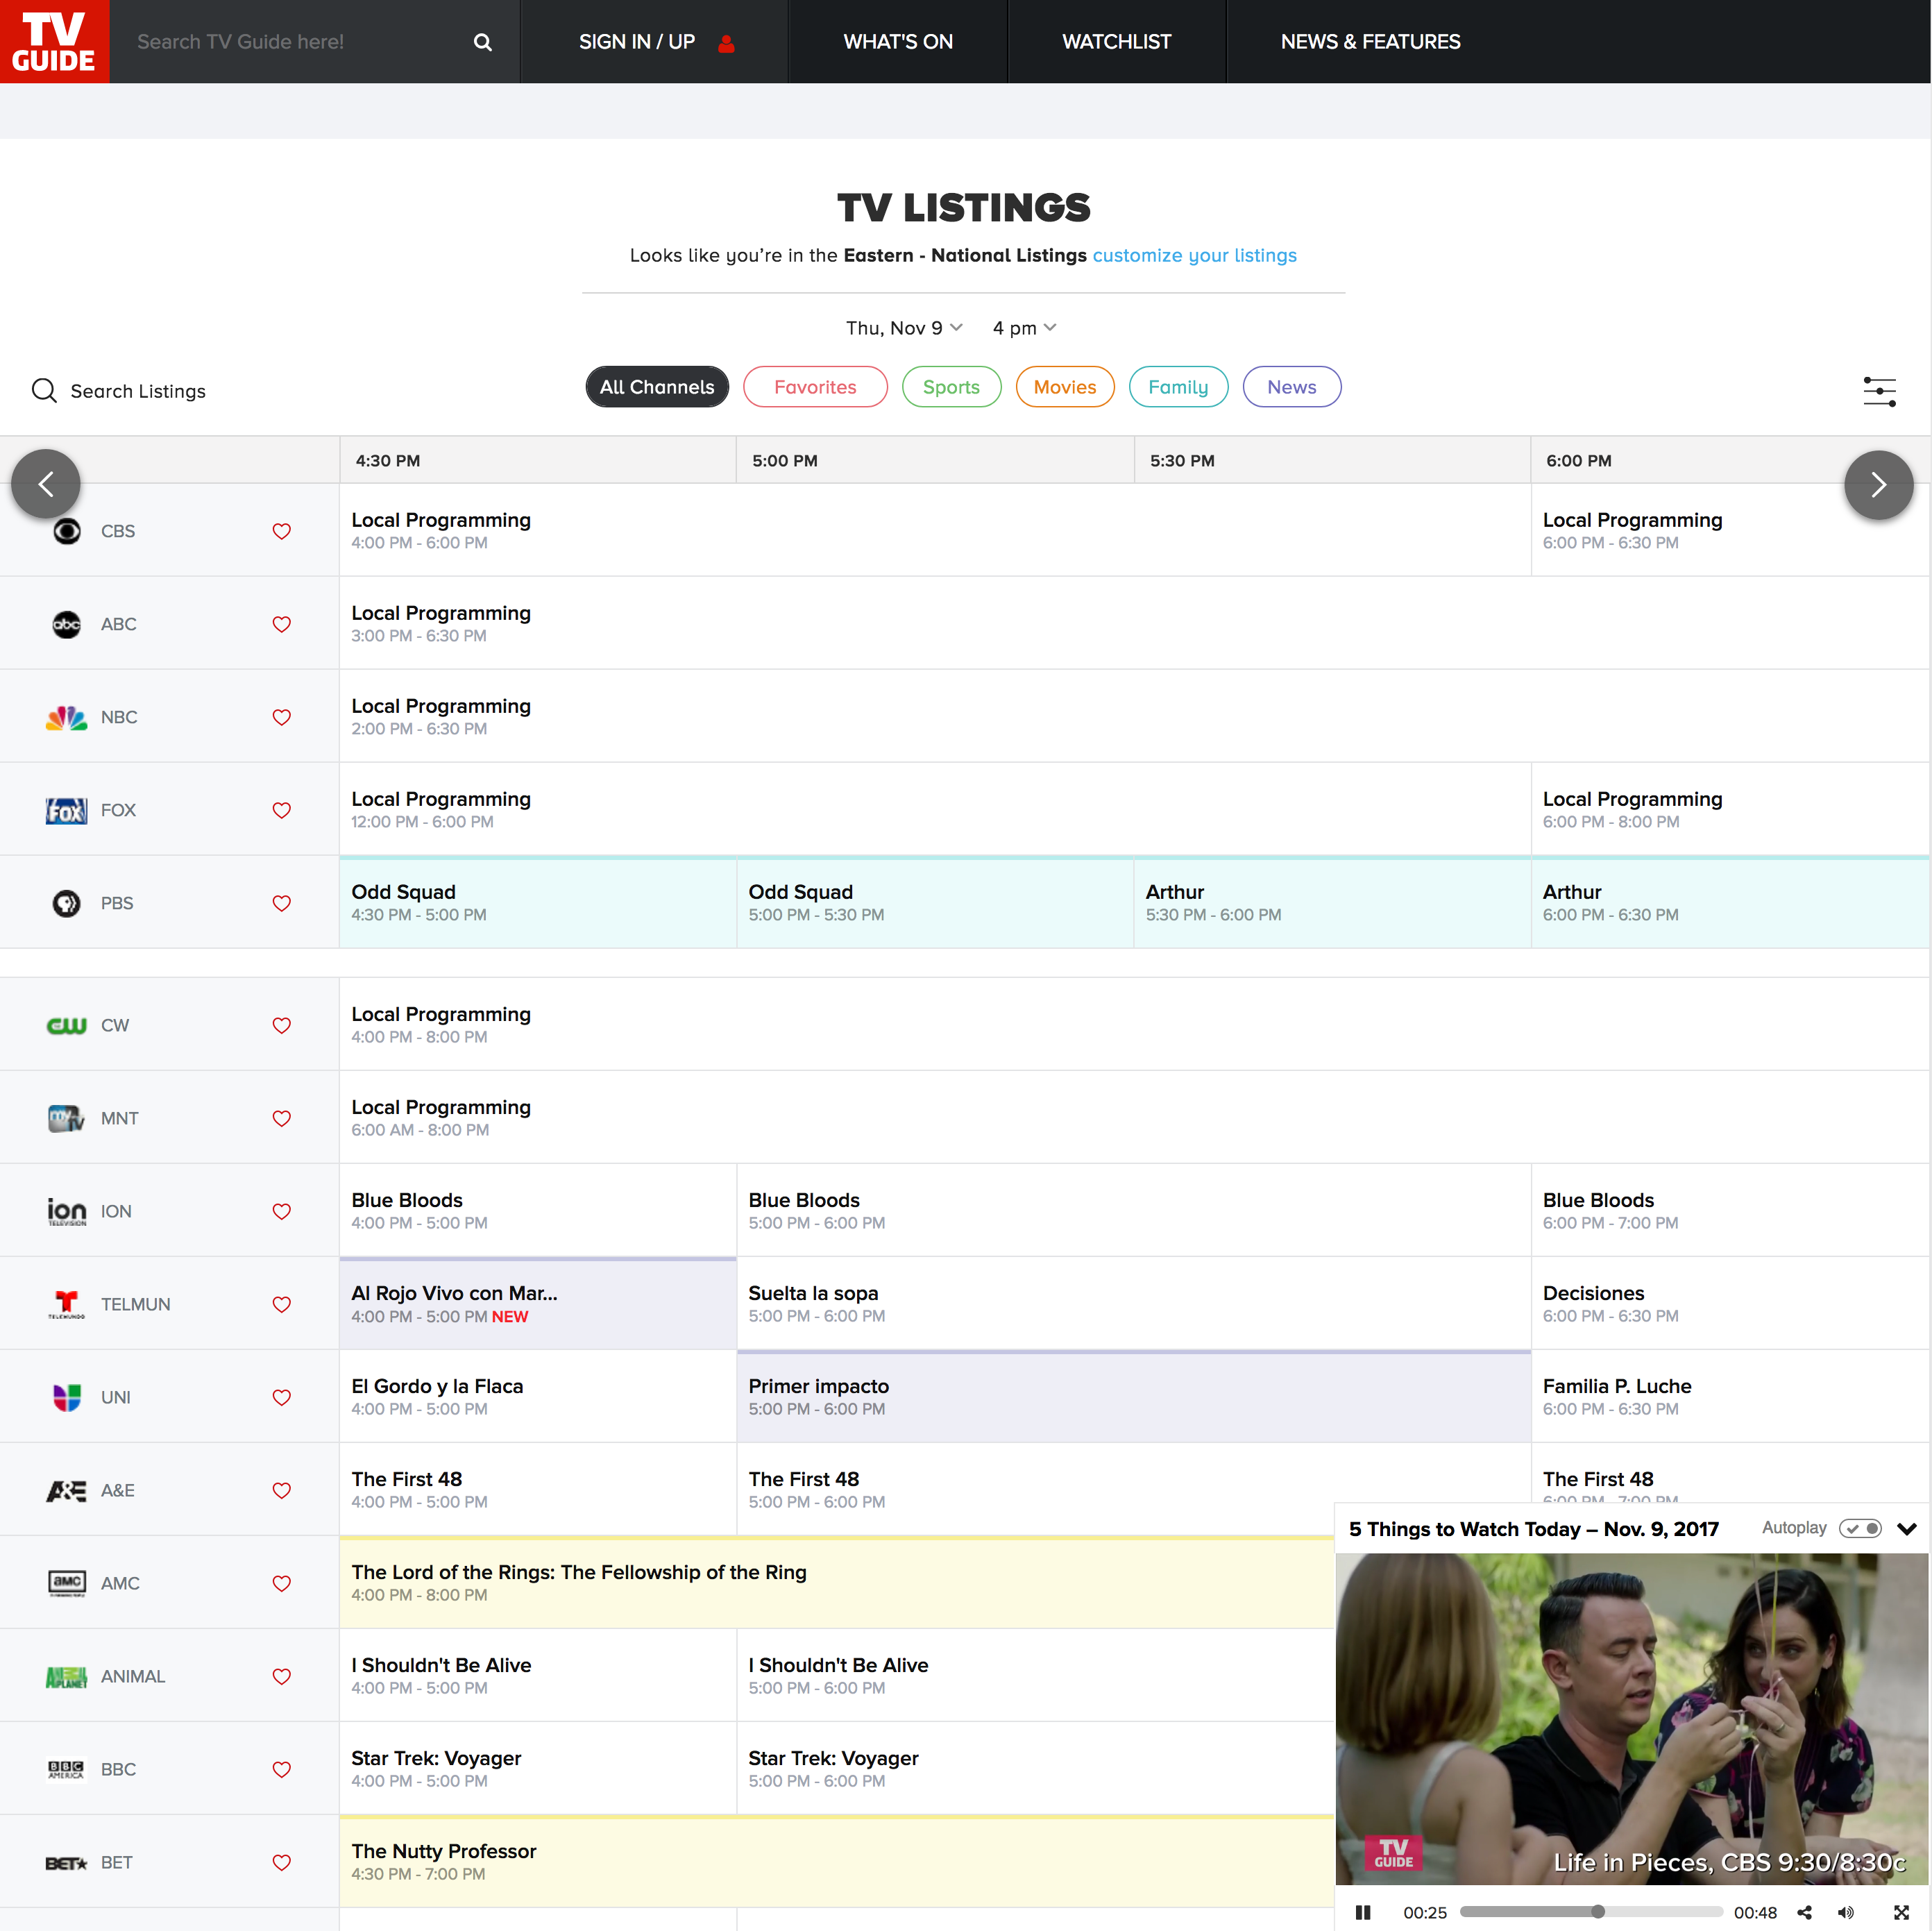Collapse the video player with chevron
Image resolution: width=1932 pixels, height=1931 pixels.
click(1906, 1529)
